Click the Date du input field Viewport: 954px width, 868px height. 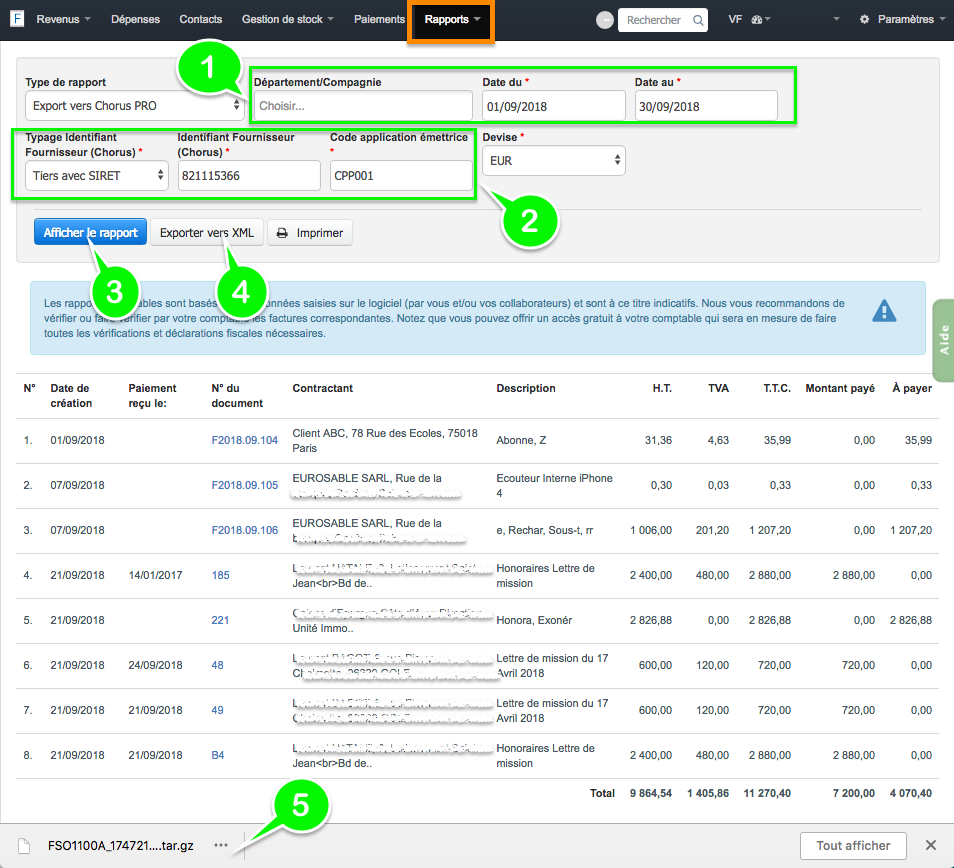pos(553,106)
